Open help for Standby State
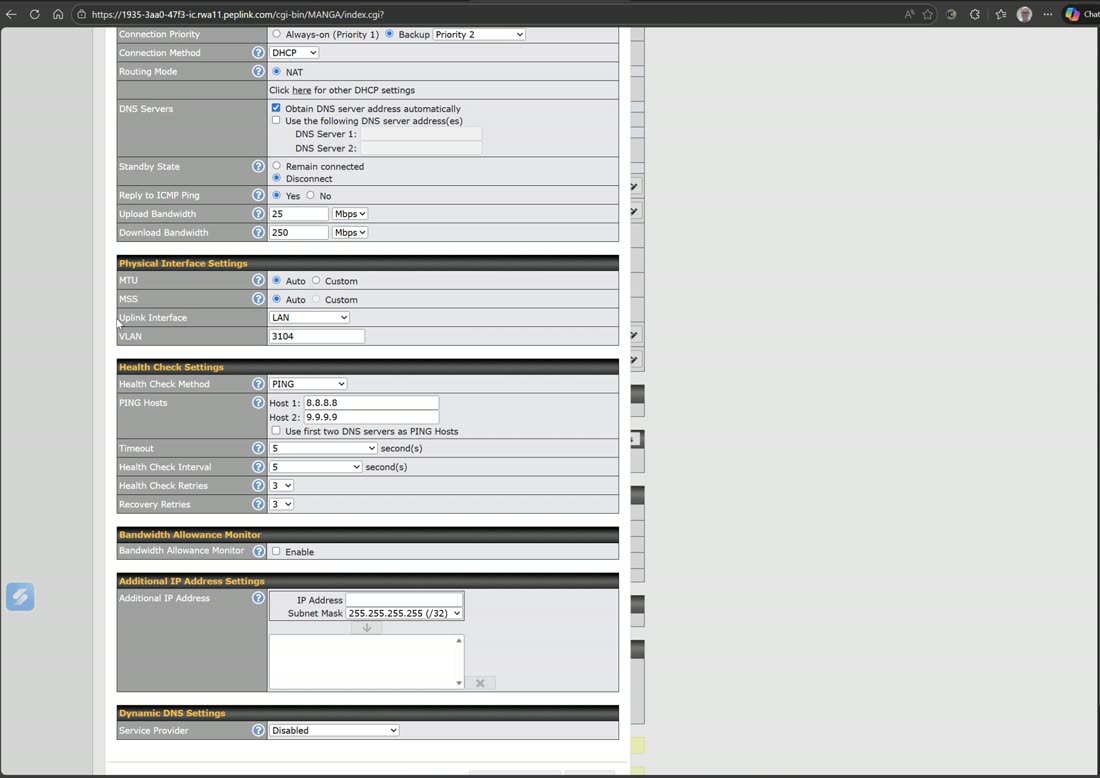Image resolution: width=1100 pixels, height=778 pixels. (258, 166)
